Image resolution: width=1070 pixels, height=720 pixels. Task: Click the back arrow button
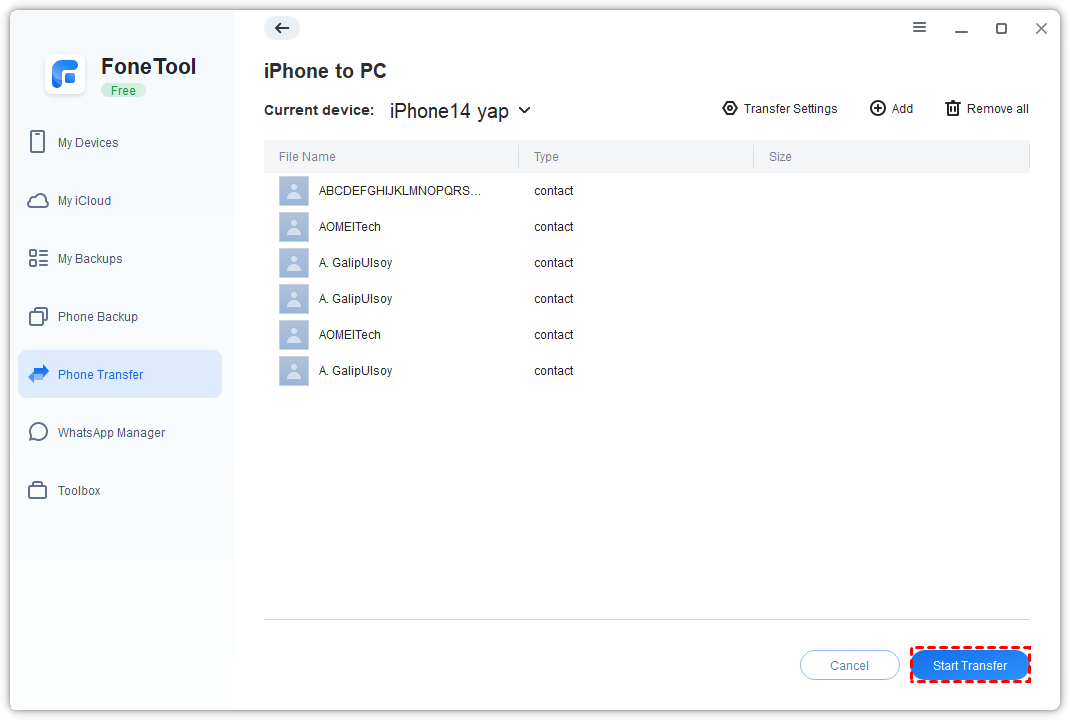(x=282, y=28)
